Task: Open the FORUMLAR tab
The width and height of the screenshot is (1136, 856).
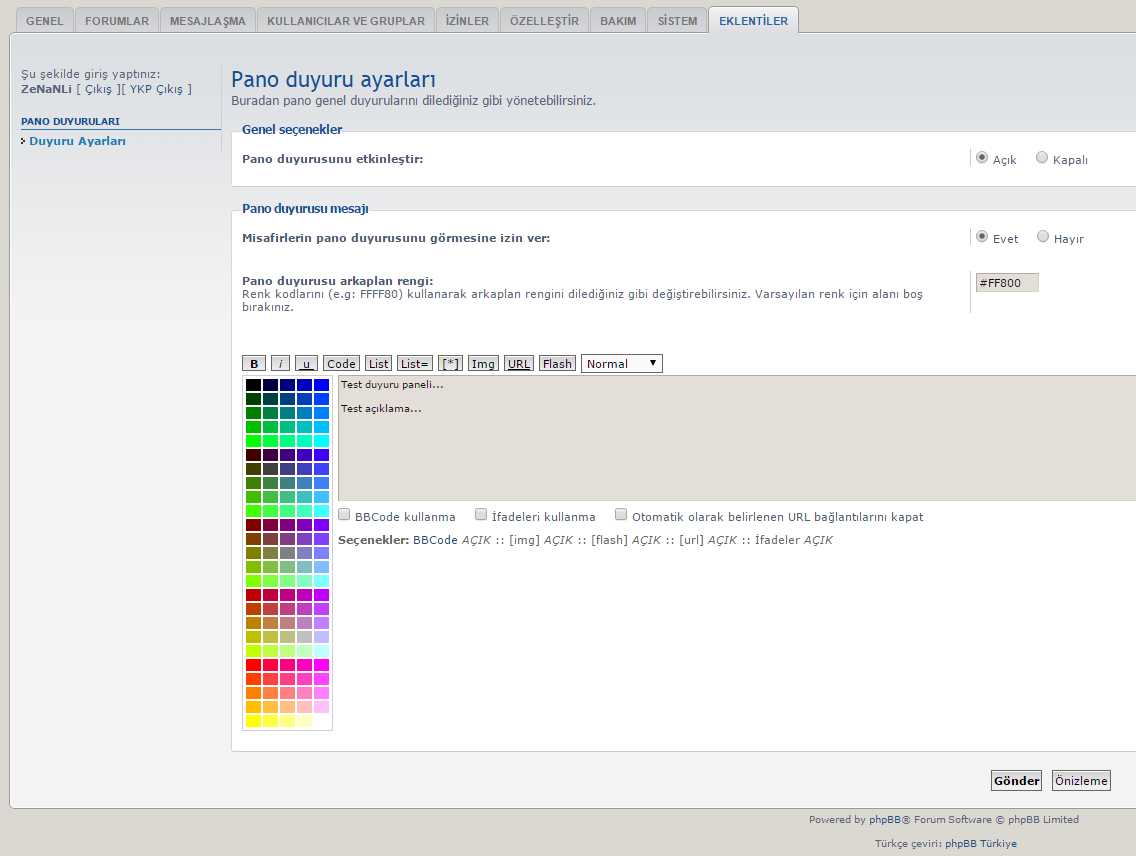Action: click(x=117, y=21)
